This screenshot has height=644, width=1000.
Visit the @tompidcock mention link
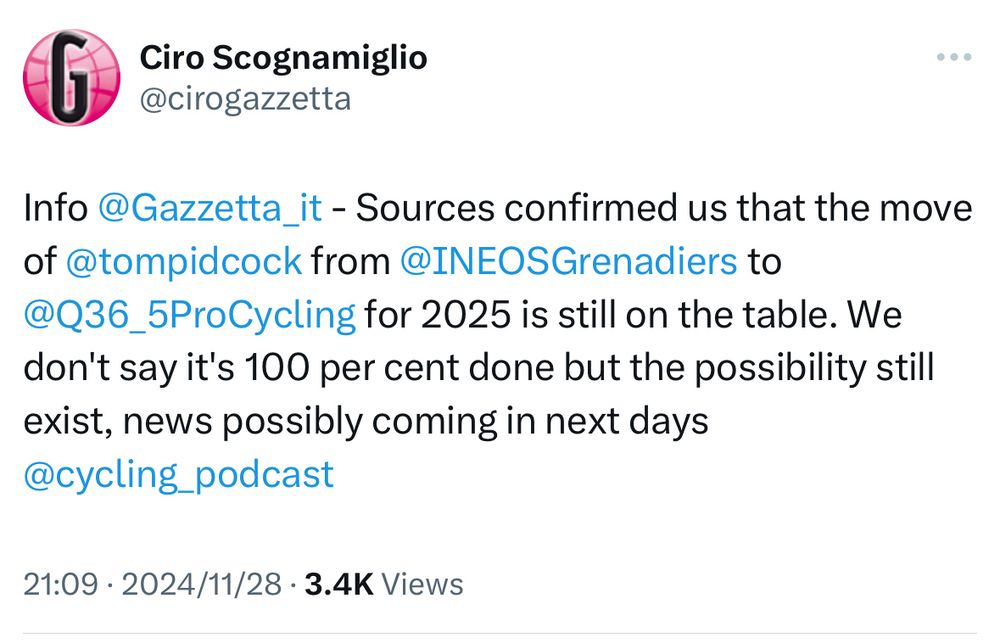[183, 262]
